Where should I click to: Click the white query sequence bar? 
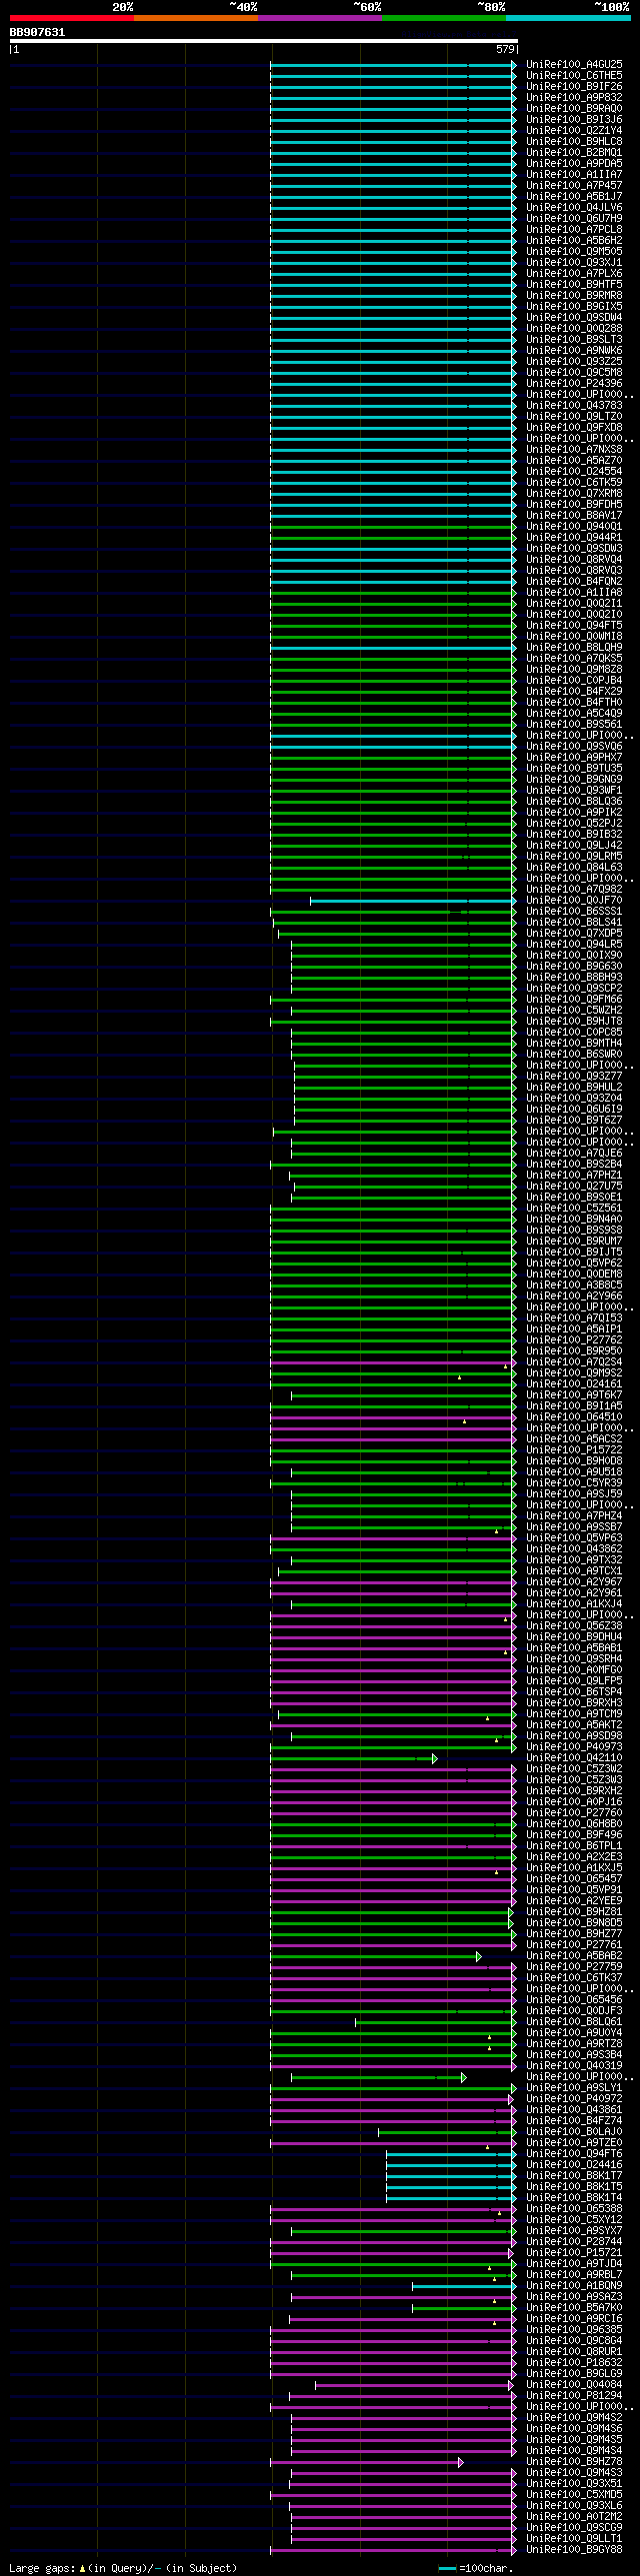coord(264,41)
